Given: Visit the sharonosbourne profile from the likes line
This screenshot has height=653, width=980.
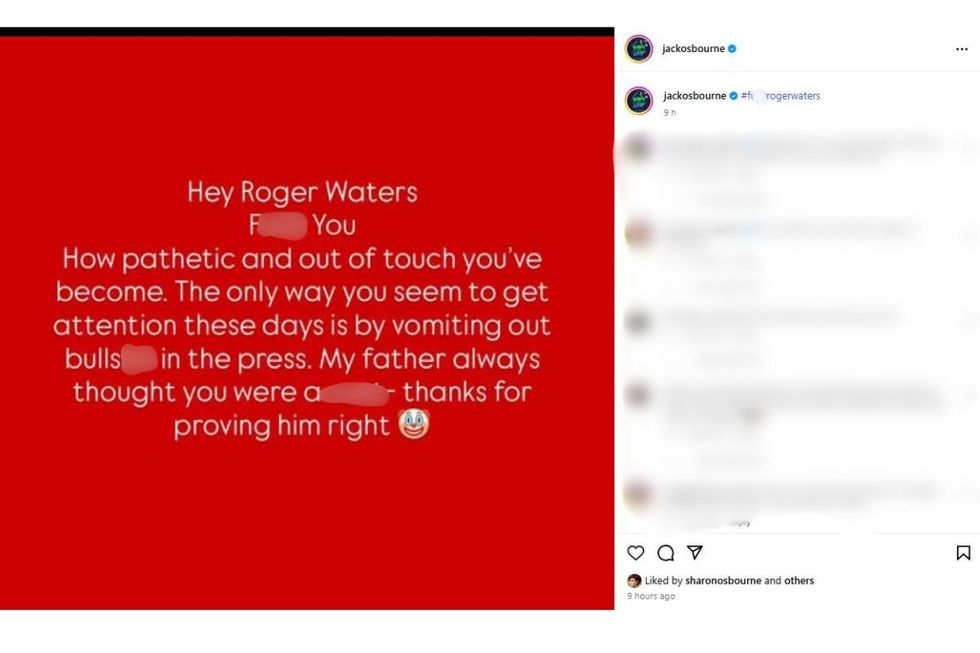Looking at the screenshot, I should [x=723, y=581].
